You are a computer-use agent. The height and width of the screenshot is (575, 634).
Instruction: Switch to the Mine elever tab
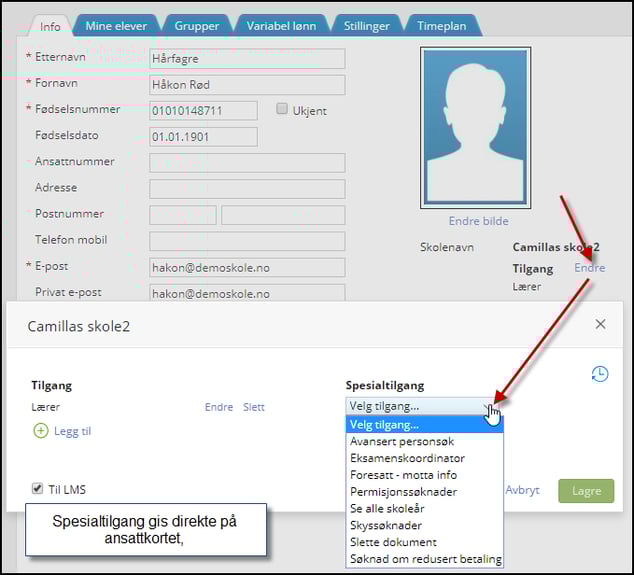pyautogui.click(x=116, y=26)
